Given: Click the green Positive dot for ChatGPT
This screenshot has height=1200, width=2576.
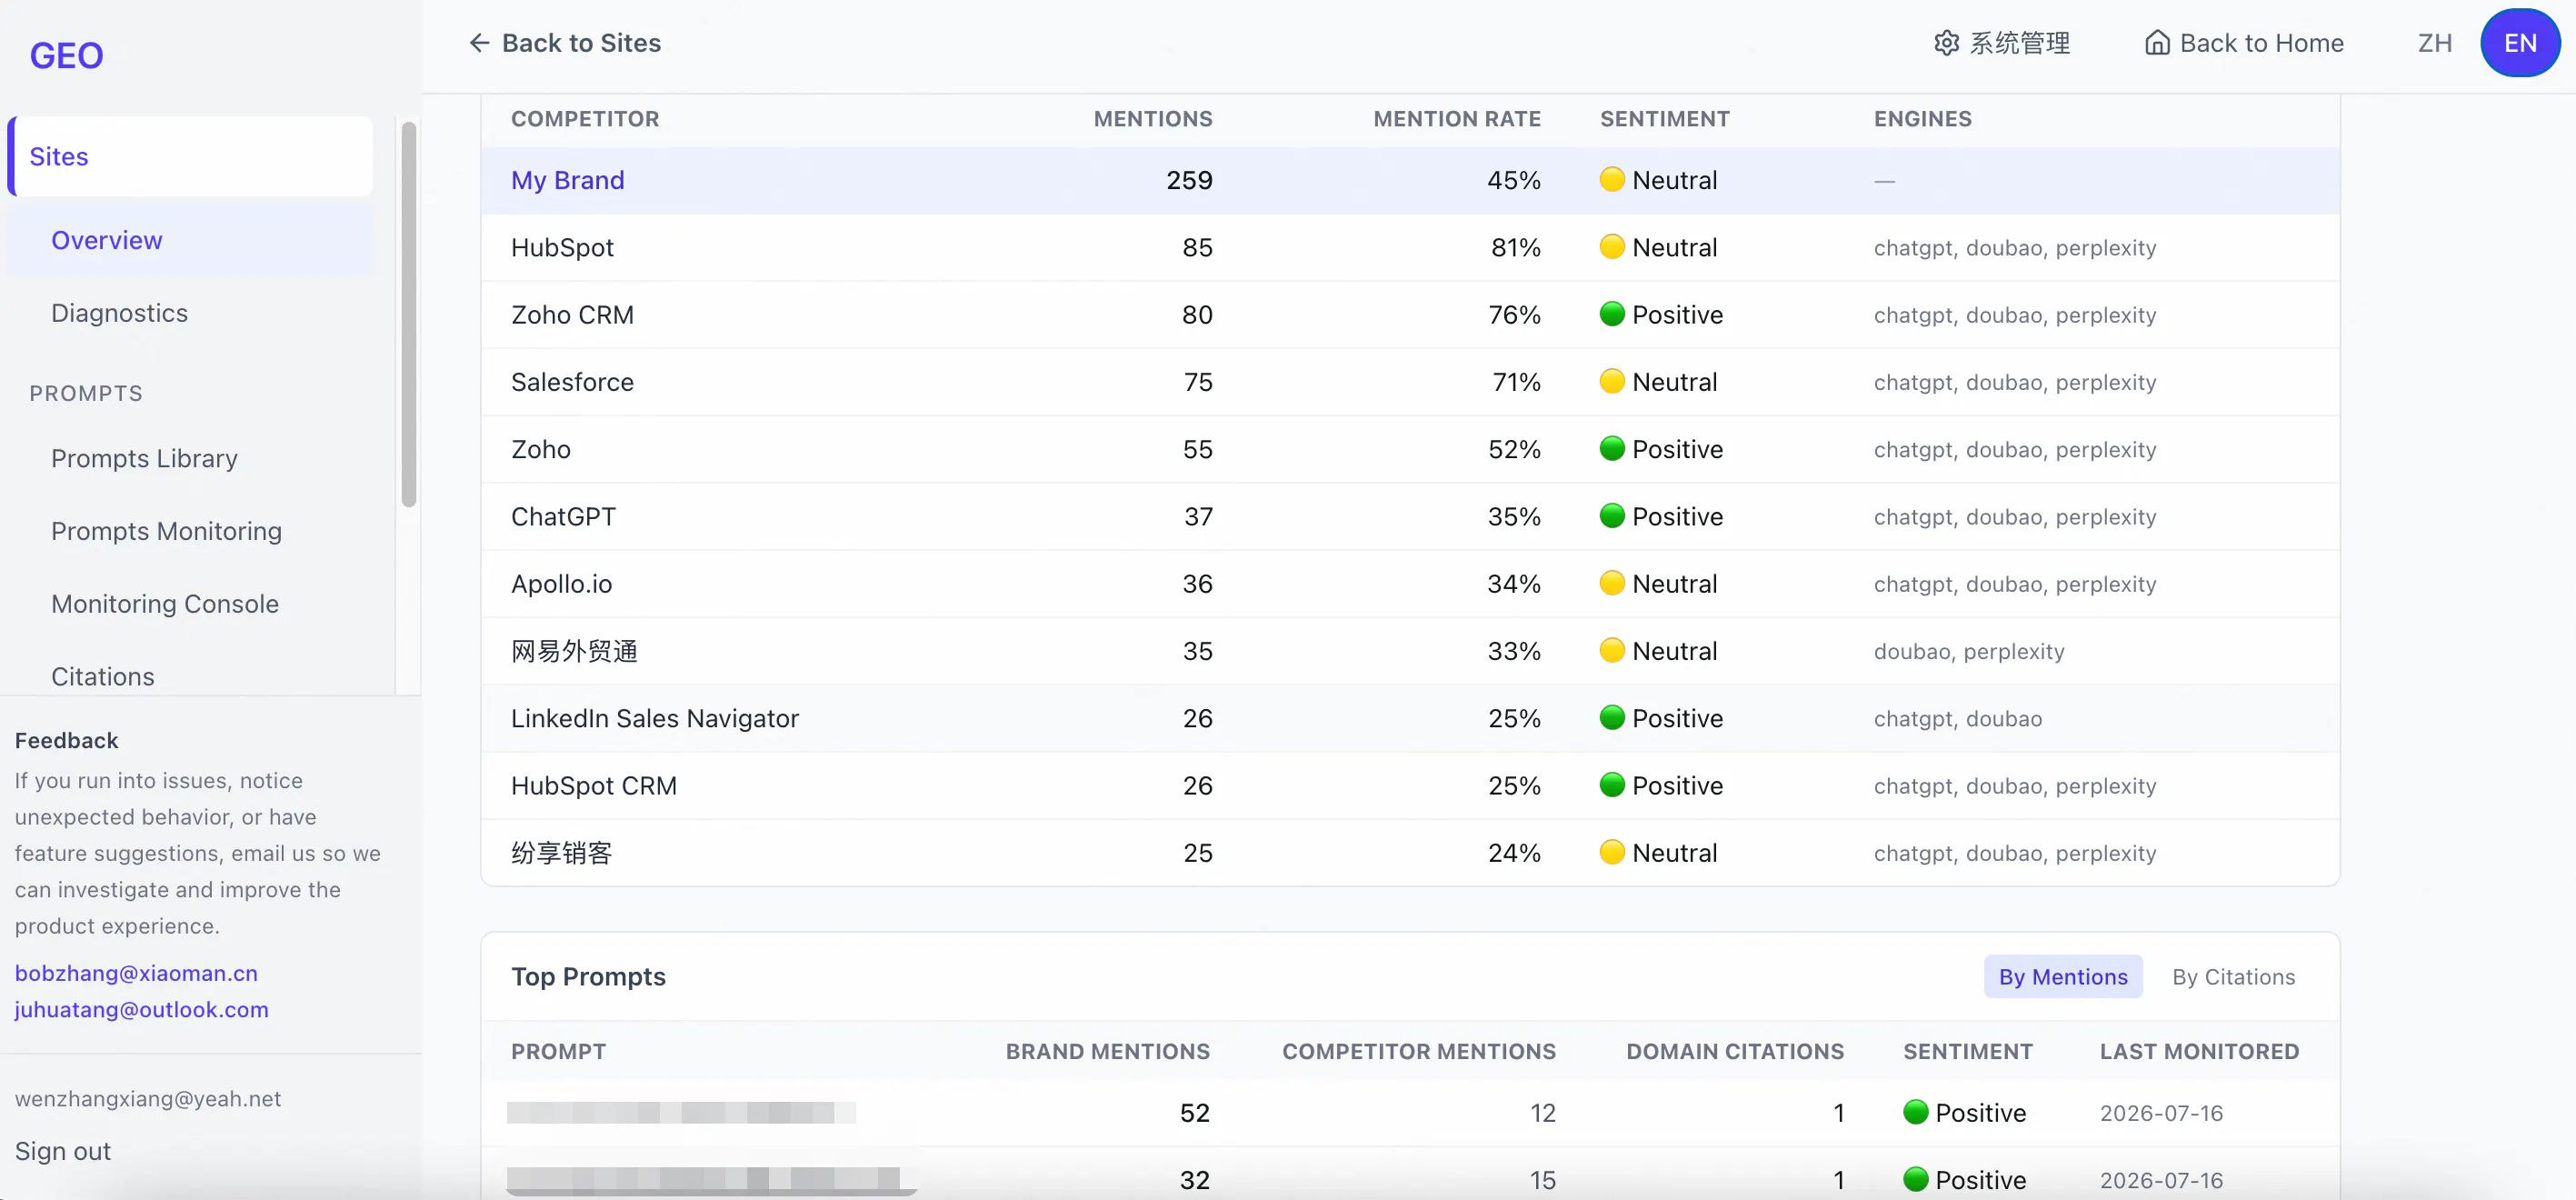Looking at the screenshot, I should [1612, 515].
